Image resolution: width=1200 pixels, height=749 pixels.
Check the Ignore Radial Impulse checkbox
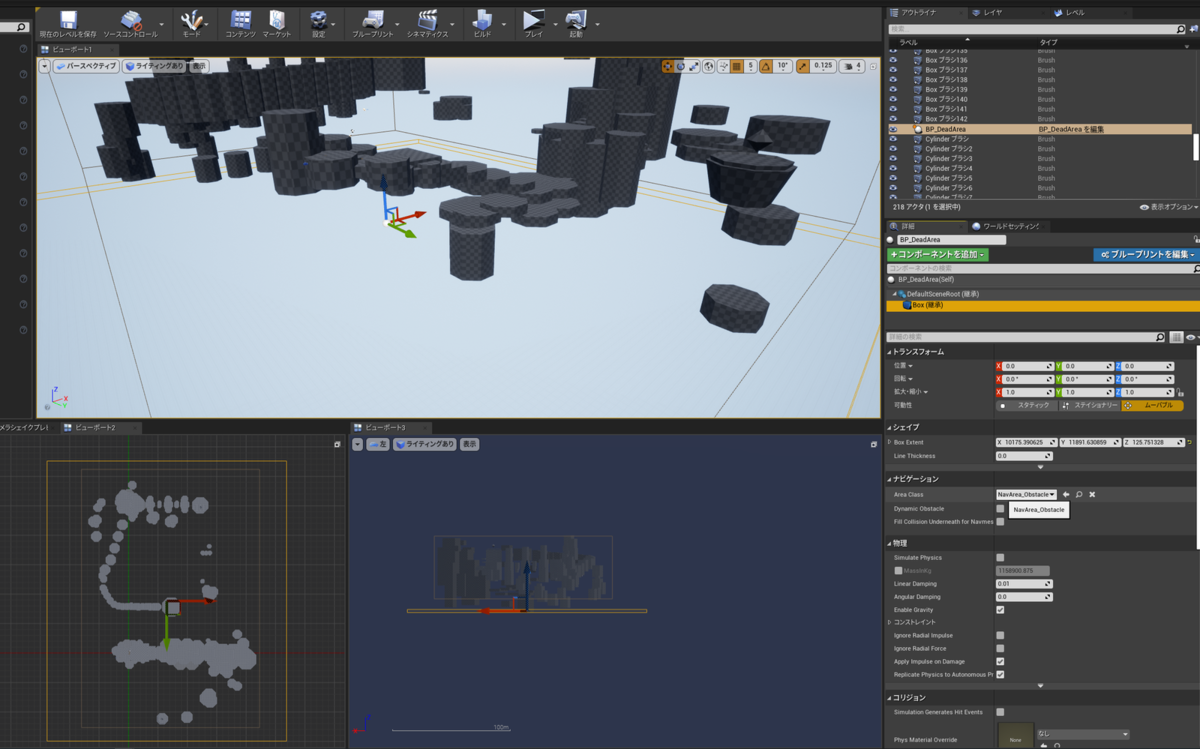pos(1000,635)
